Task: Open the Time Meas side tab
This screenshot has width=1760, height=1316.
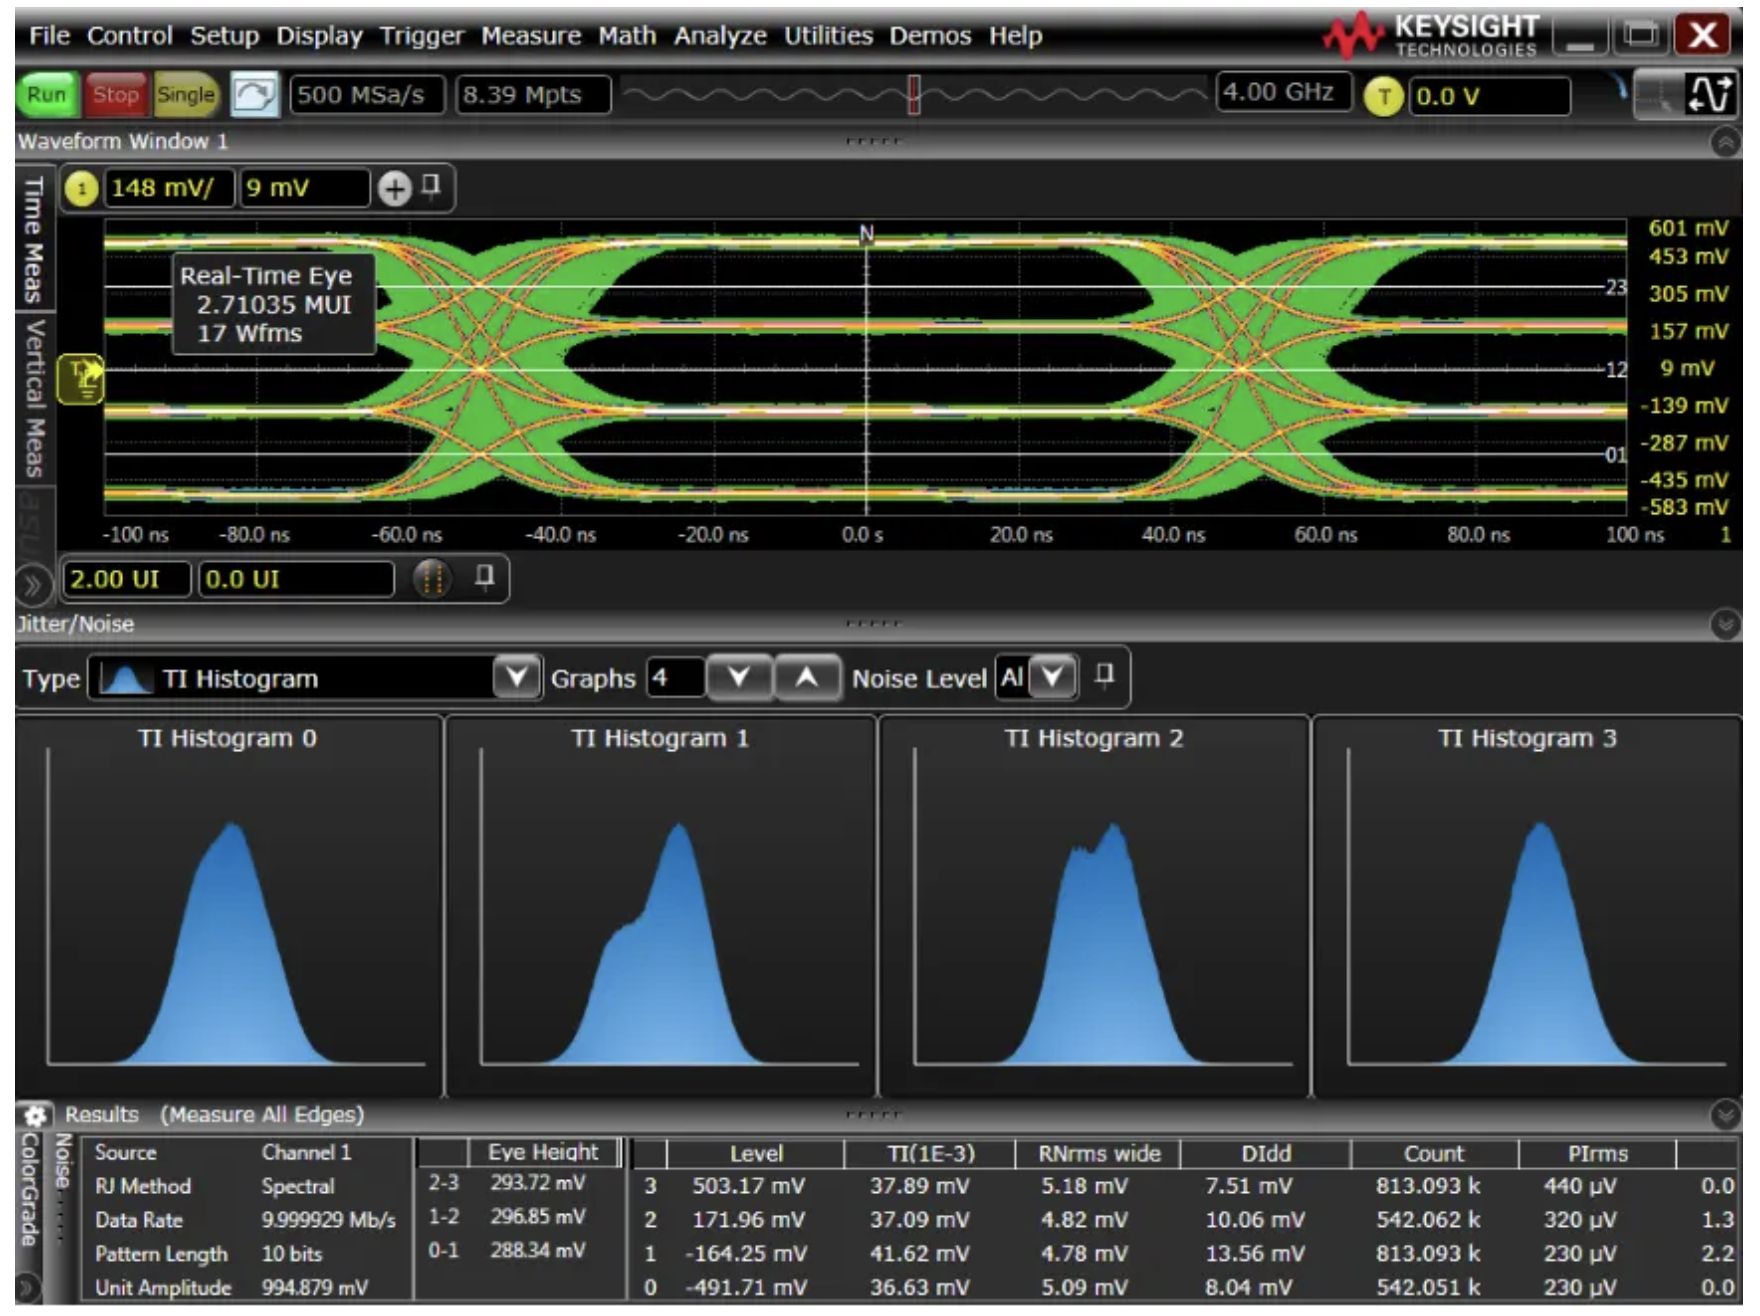Action: pyautogui.click(x=34, y=240)
